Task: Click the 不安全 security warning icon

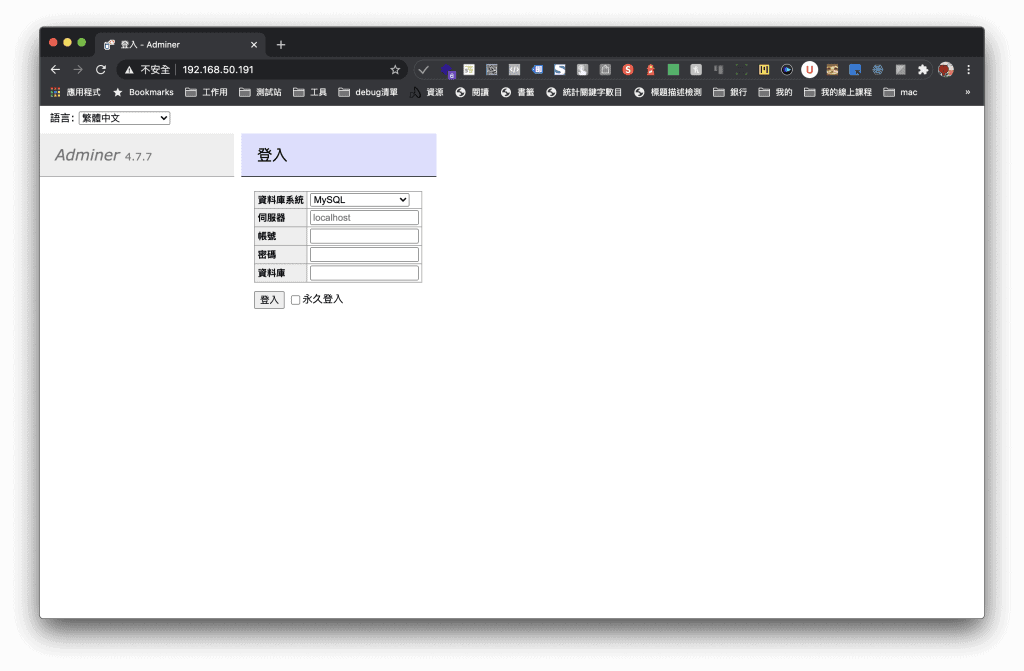Action: tap(129, 70)
